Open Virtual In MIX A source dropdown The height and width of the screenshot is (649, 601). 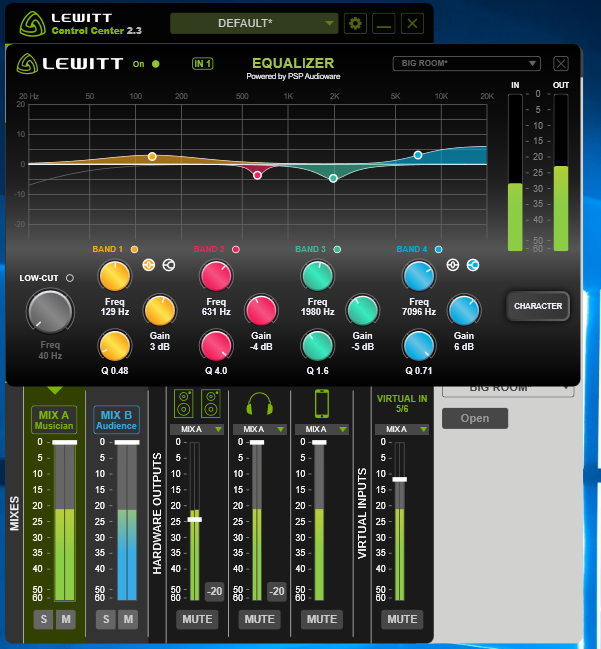pos(402,429)
